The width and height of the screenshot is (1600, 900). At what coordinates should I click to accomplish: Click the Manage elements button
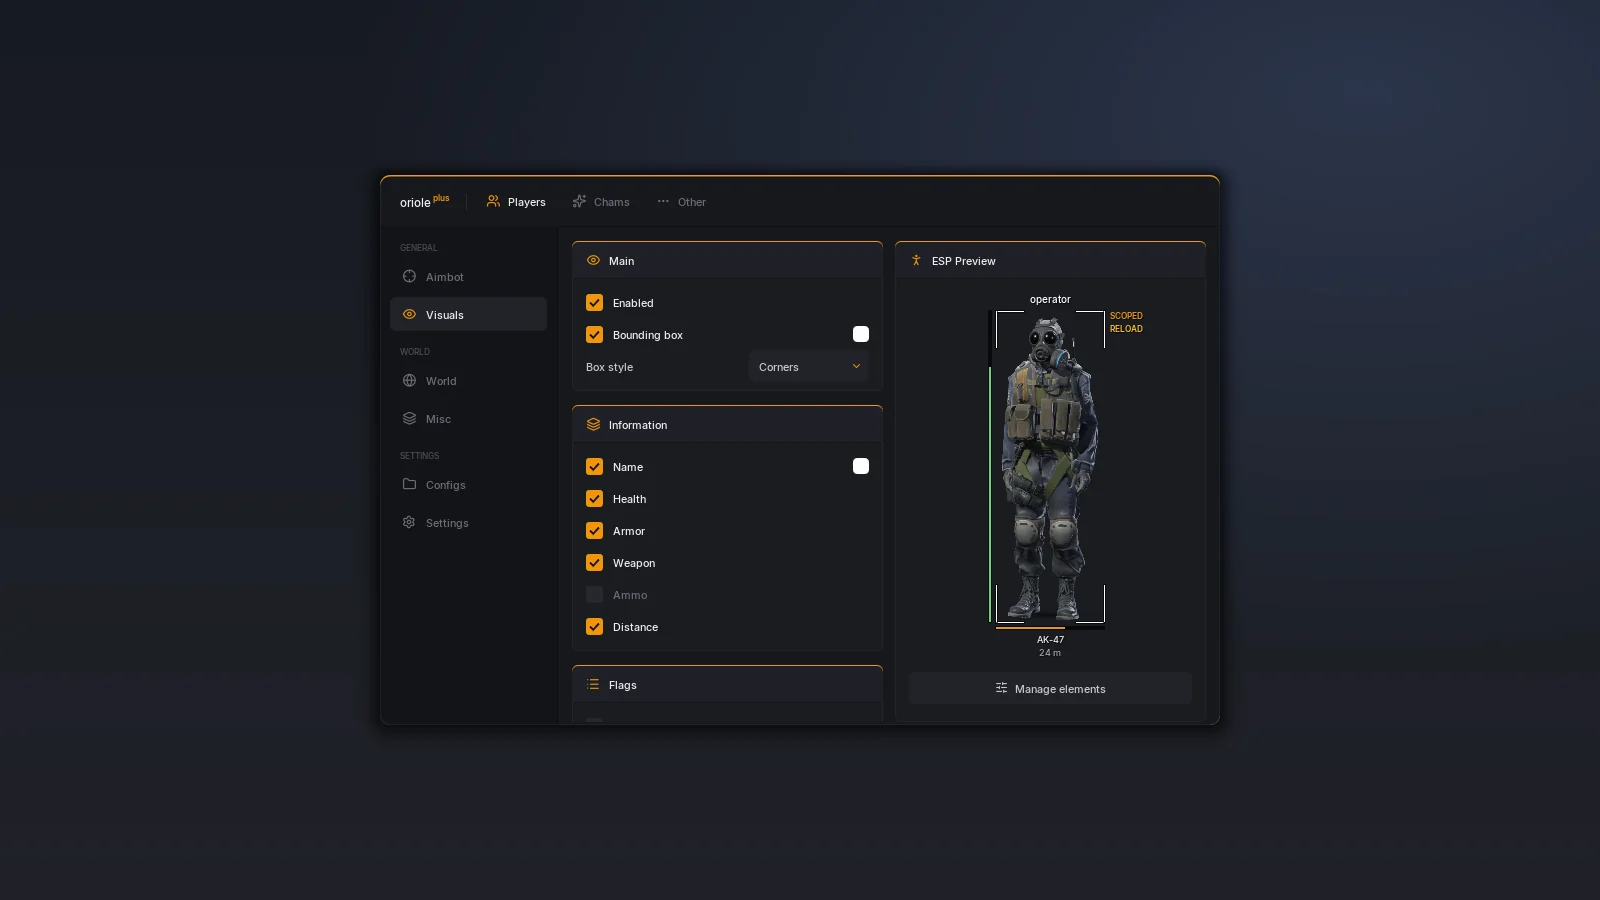pos(1050,689)
